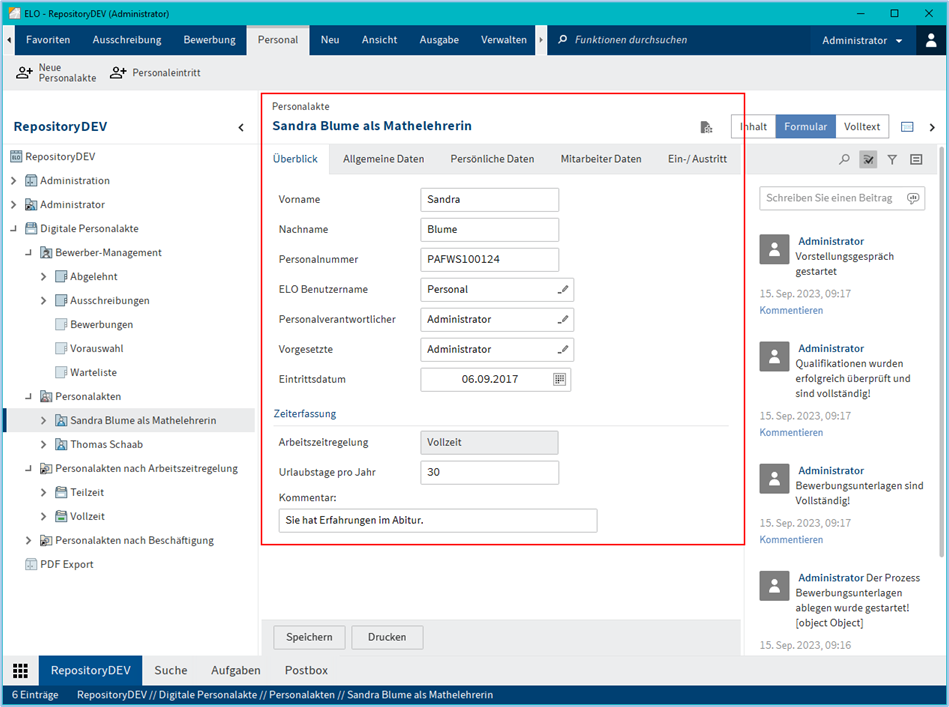The image size is (949, 707).
Task: Click the poll icon in the post field
Action: click(x=912, y=198)
